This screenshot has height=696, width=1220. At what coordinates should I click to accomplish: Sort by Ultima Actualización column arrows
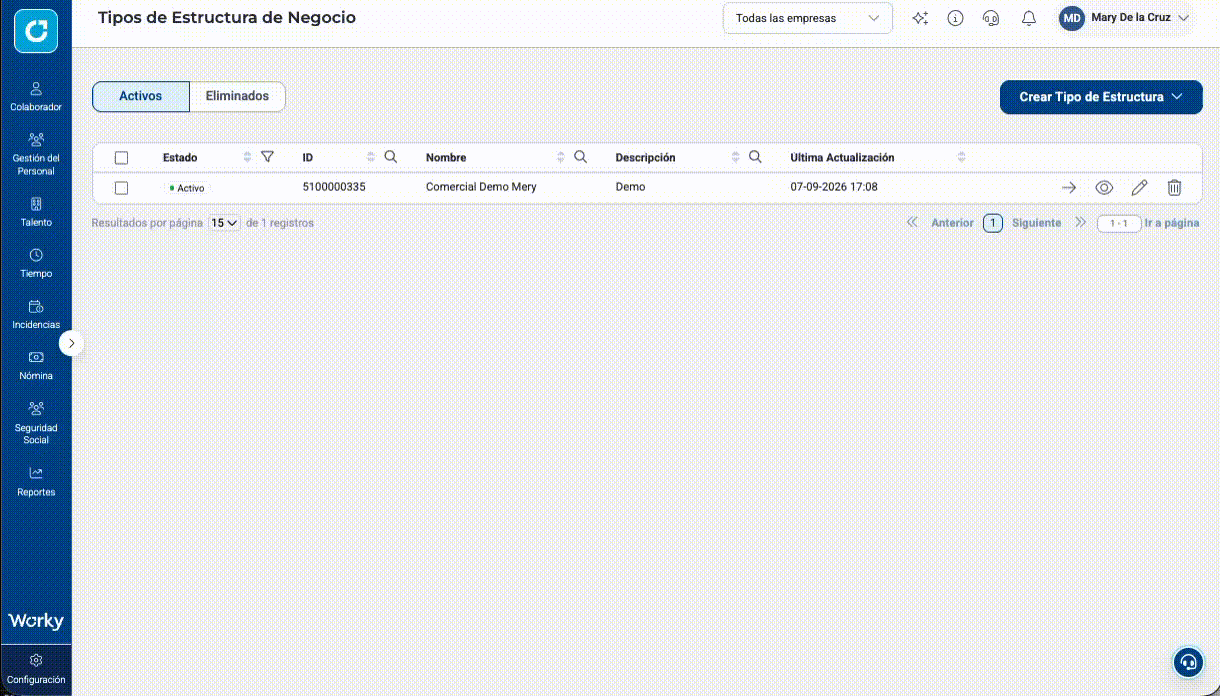(x=962, y=157)
